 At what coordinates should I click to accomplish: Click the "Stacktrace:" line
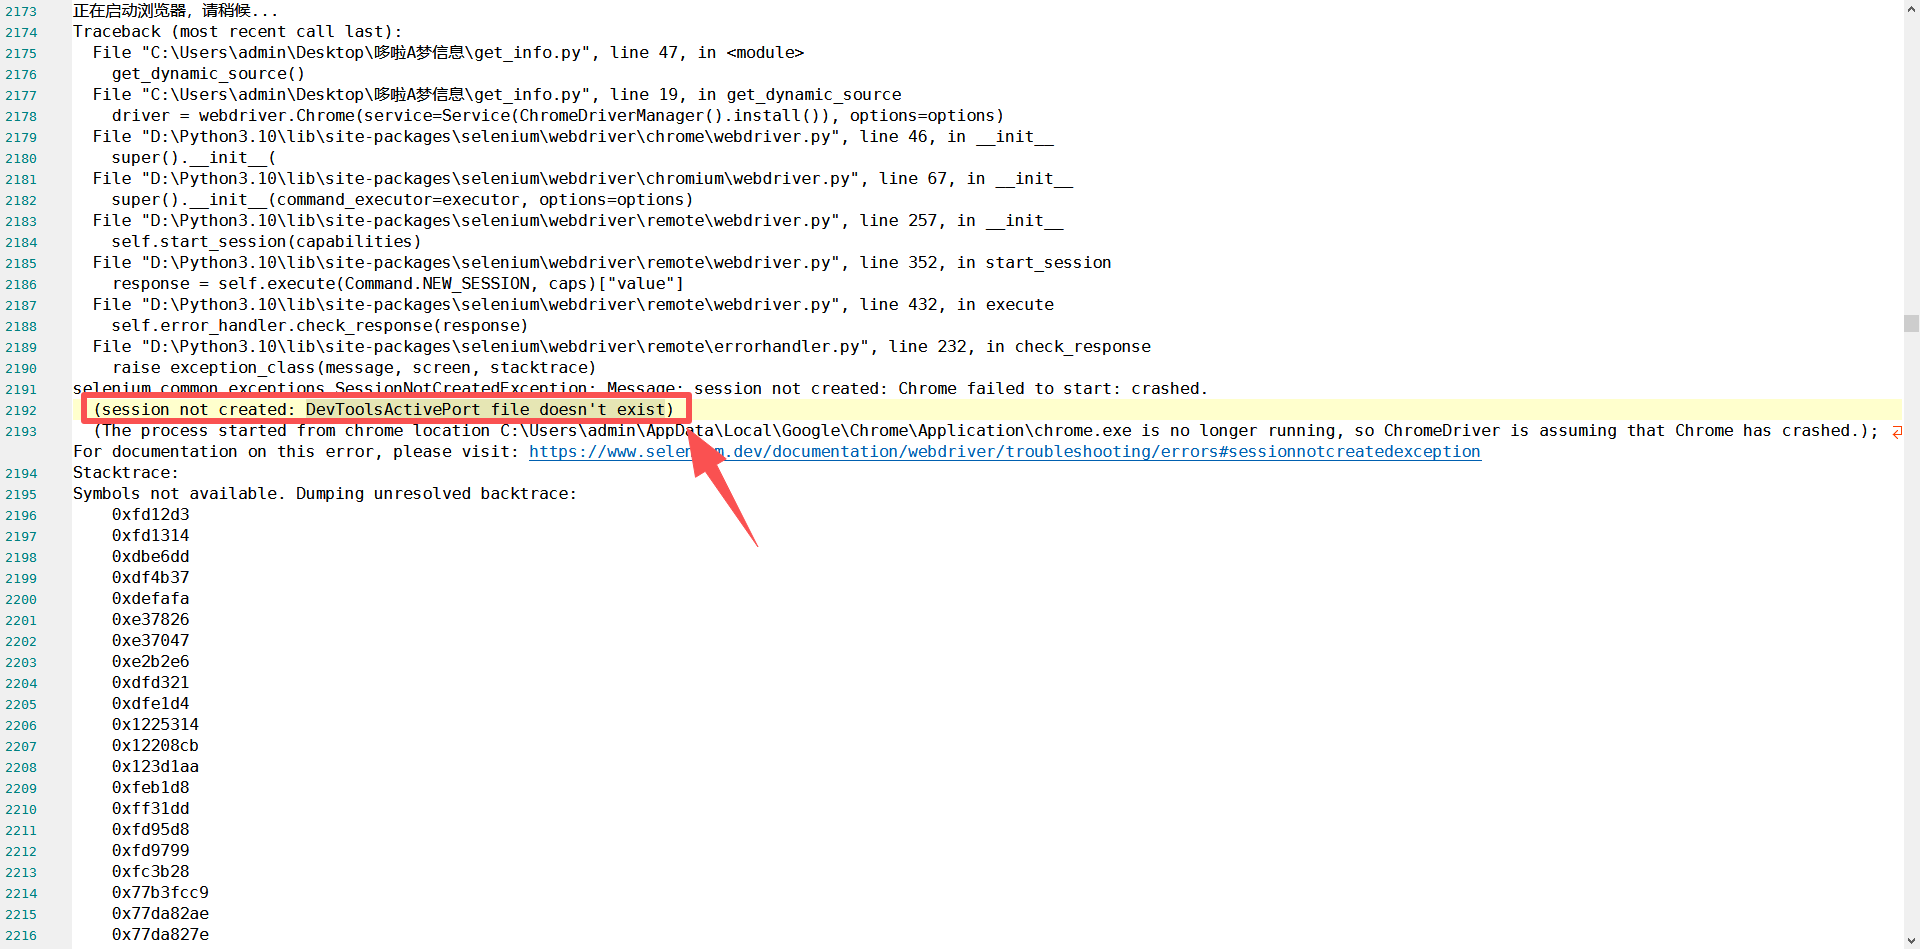point(125,473)
